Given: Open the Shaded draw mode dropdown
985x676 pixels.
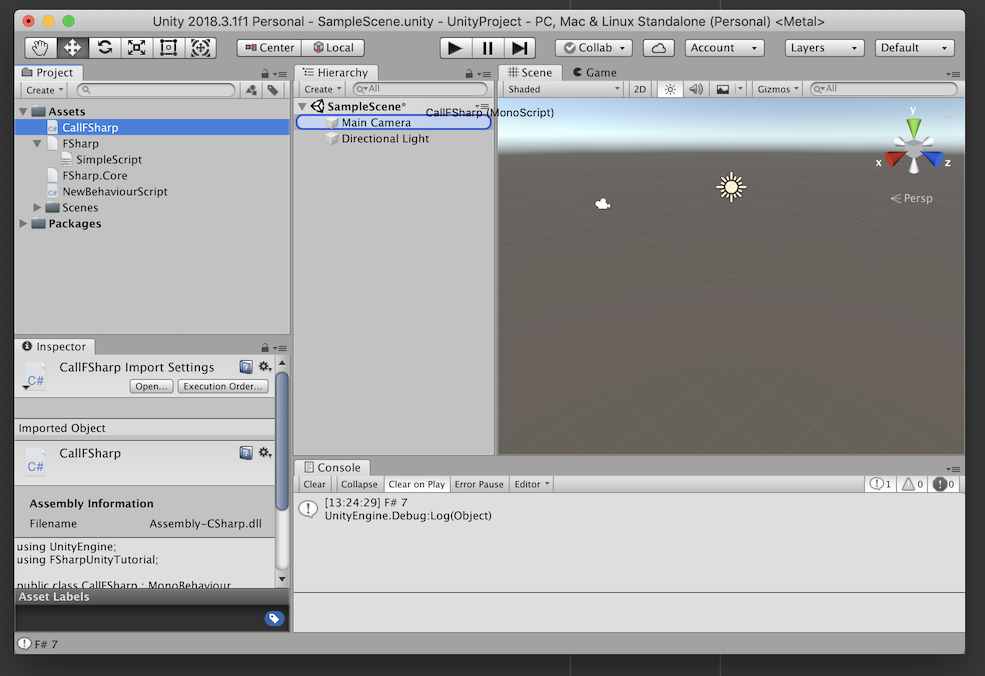Looking at the screenshot, I should coord(563,89).
